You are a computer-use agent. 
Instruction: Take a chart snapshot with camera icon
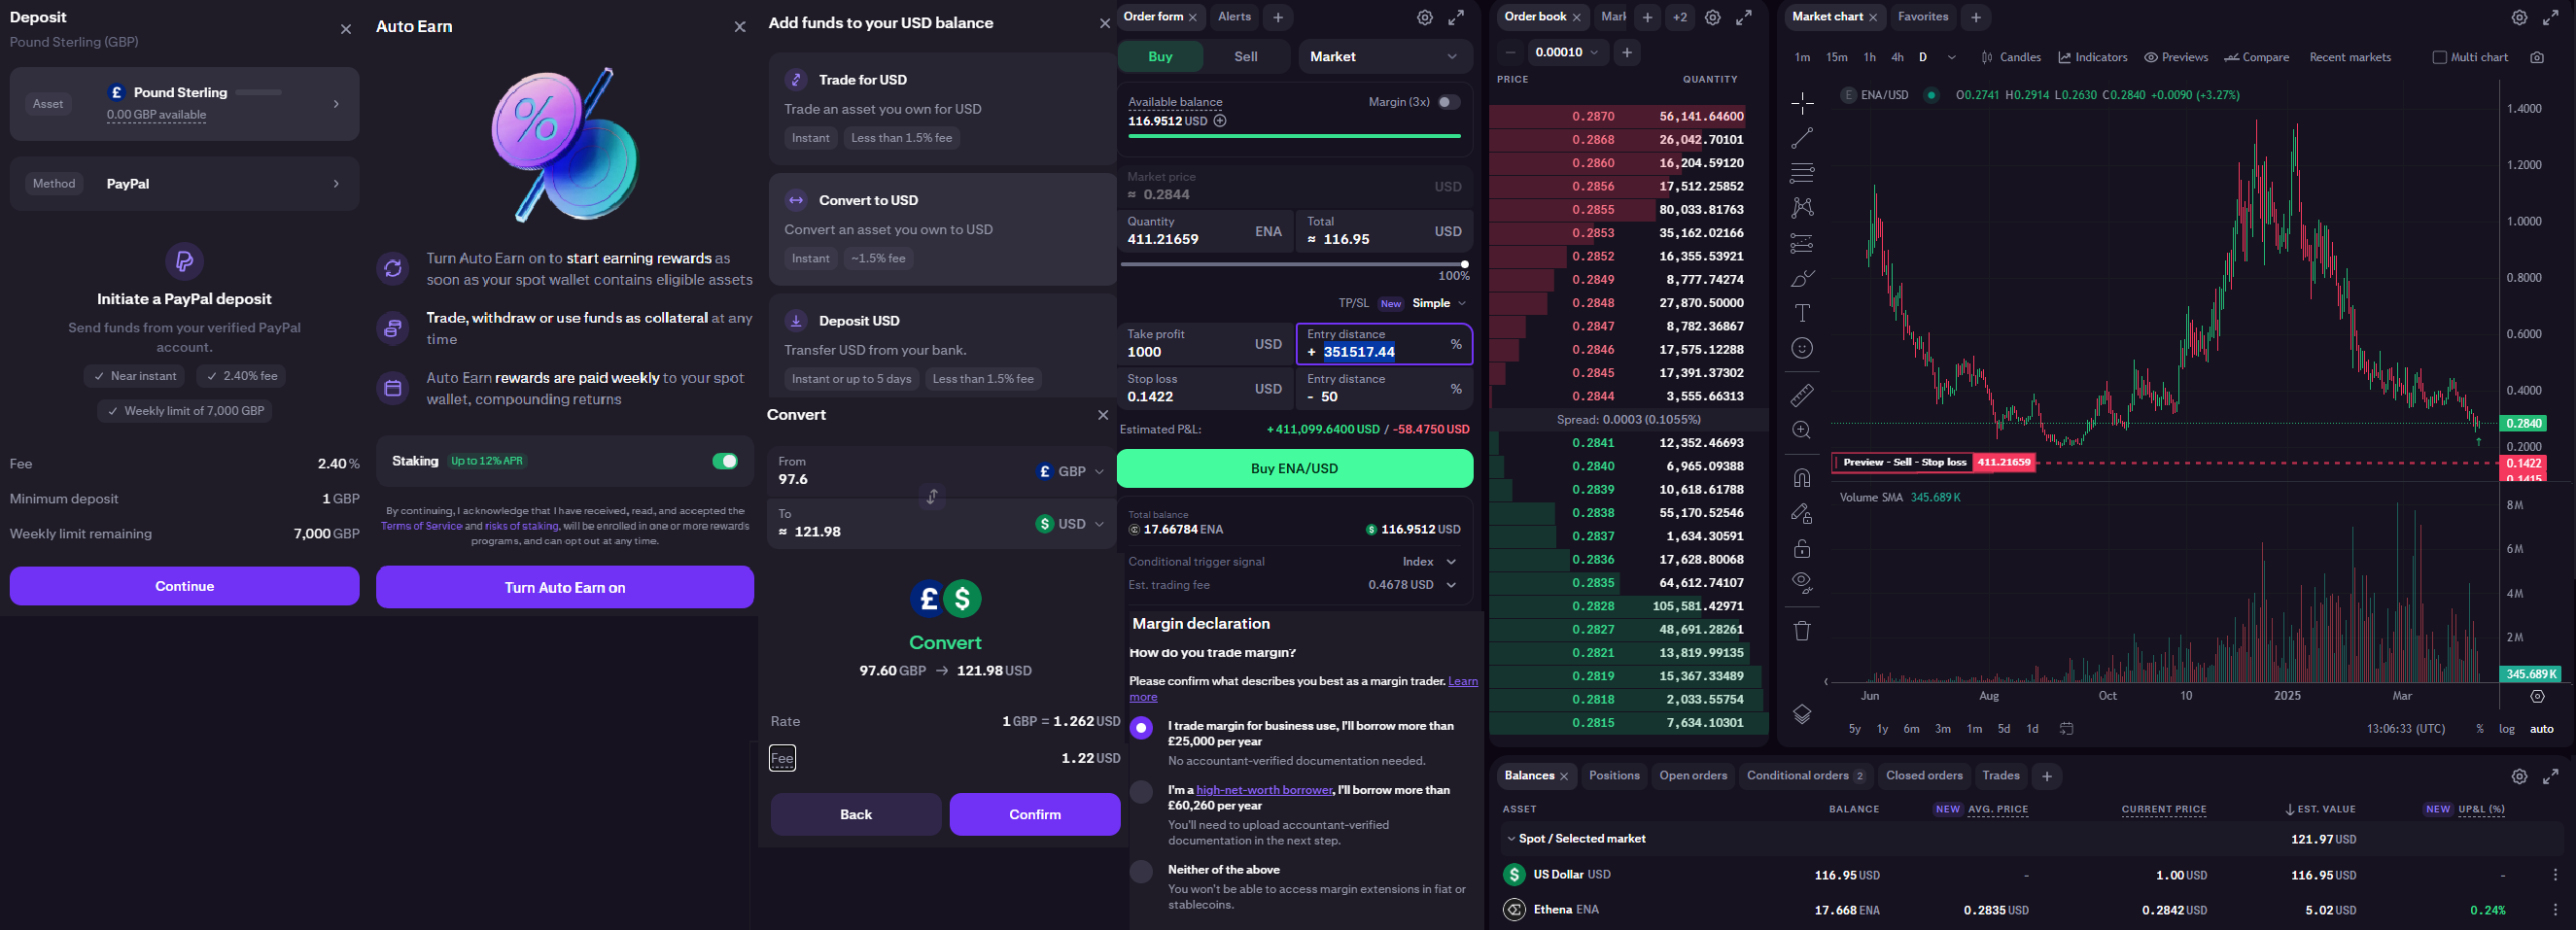pos(2537,57)
